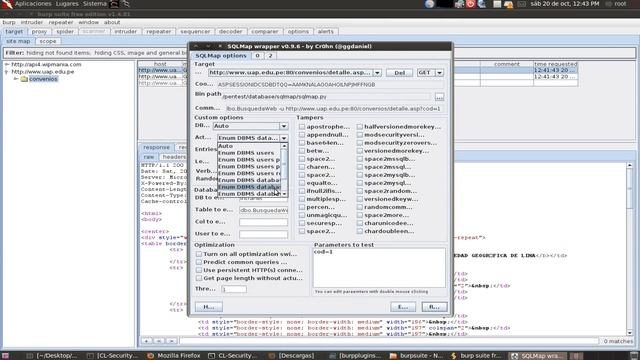640x360 pixels.
Task: Open the target URL dropdown arrow
Action: [x=377, y=73]
